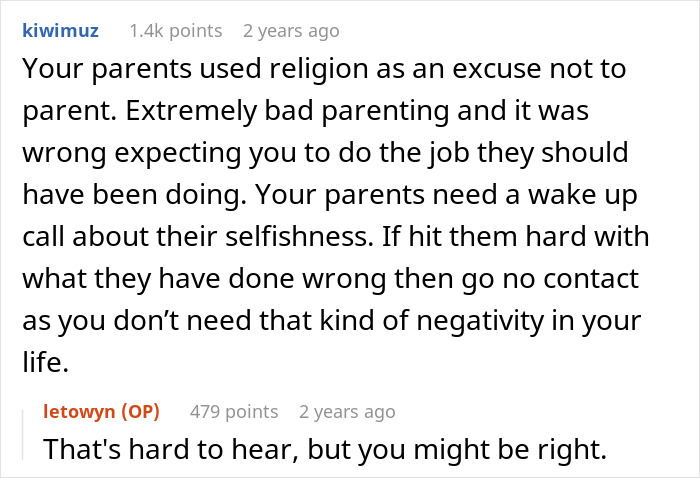The image size is (700, 478).
Task: Click the phrase "you might be right"
Action: pos(509,451)
